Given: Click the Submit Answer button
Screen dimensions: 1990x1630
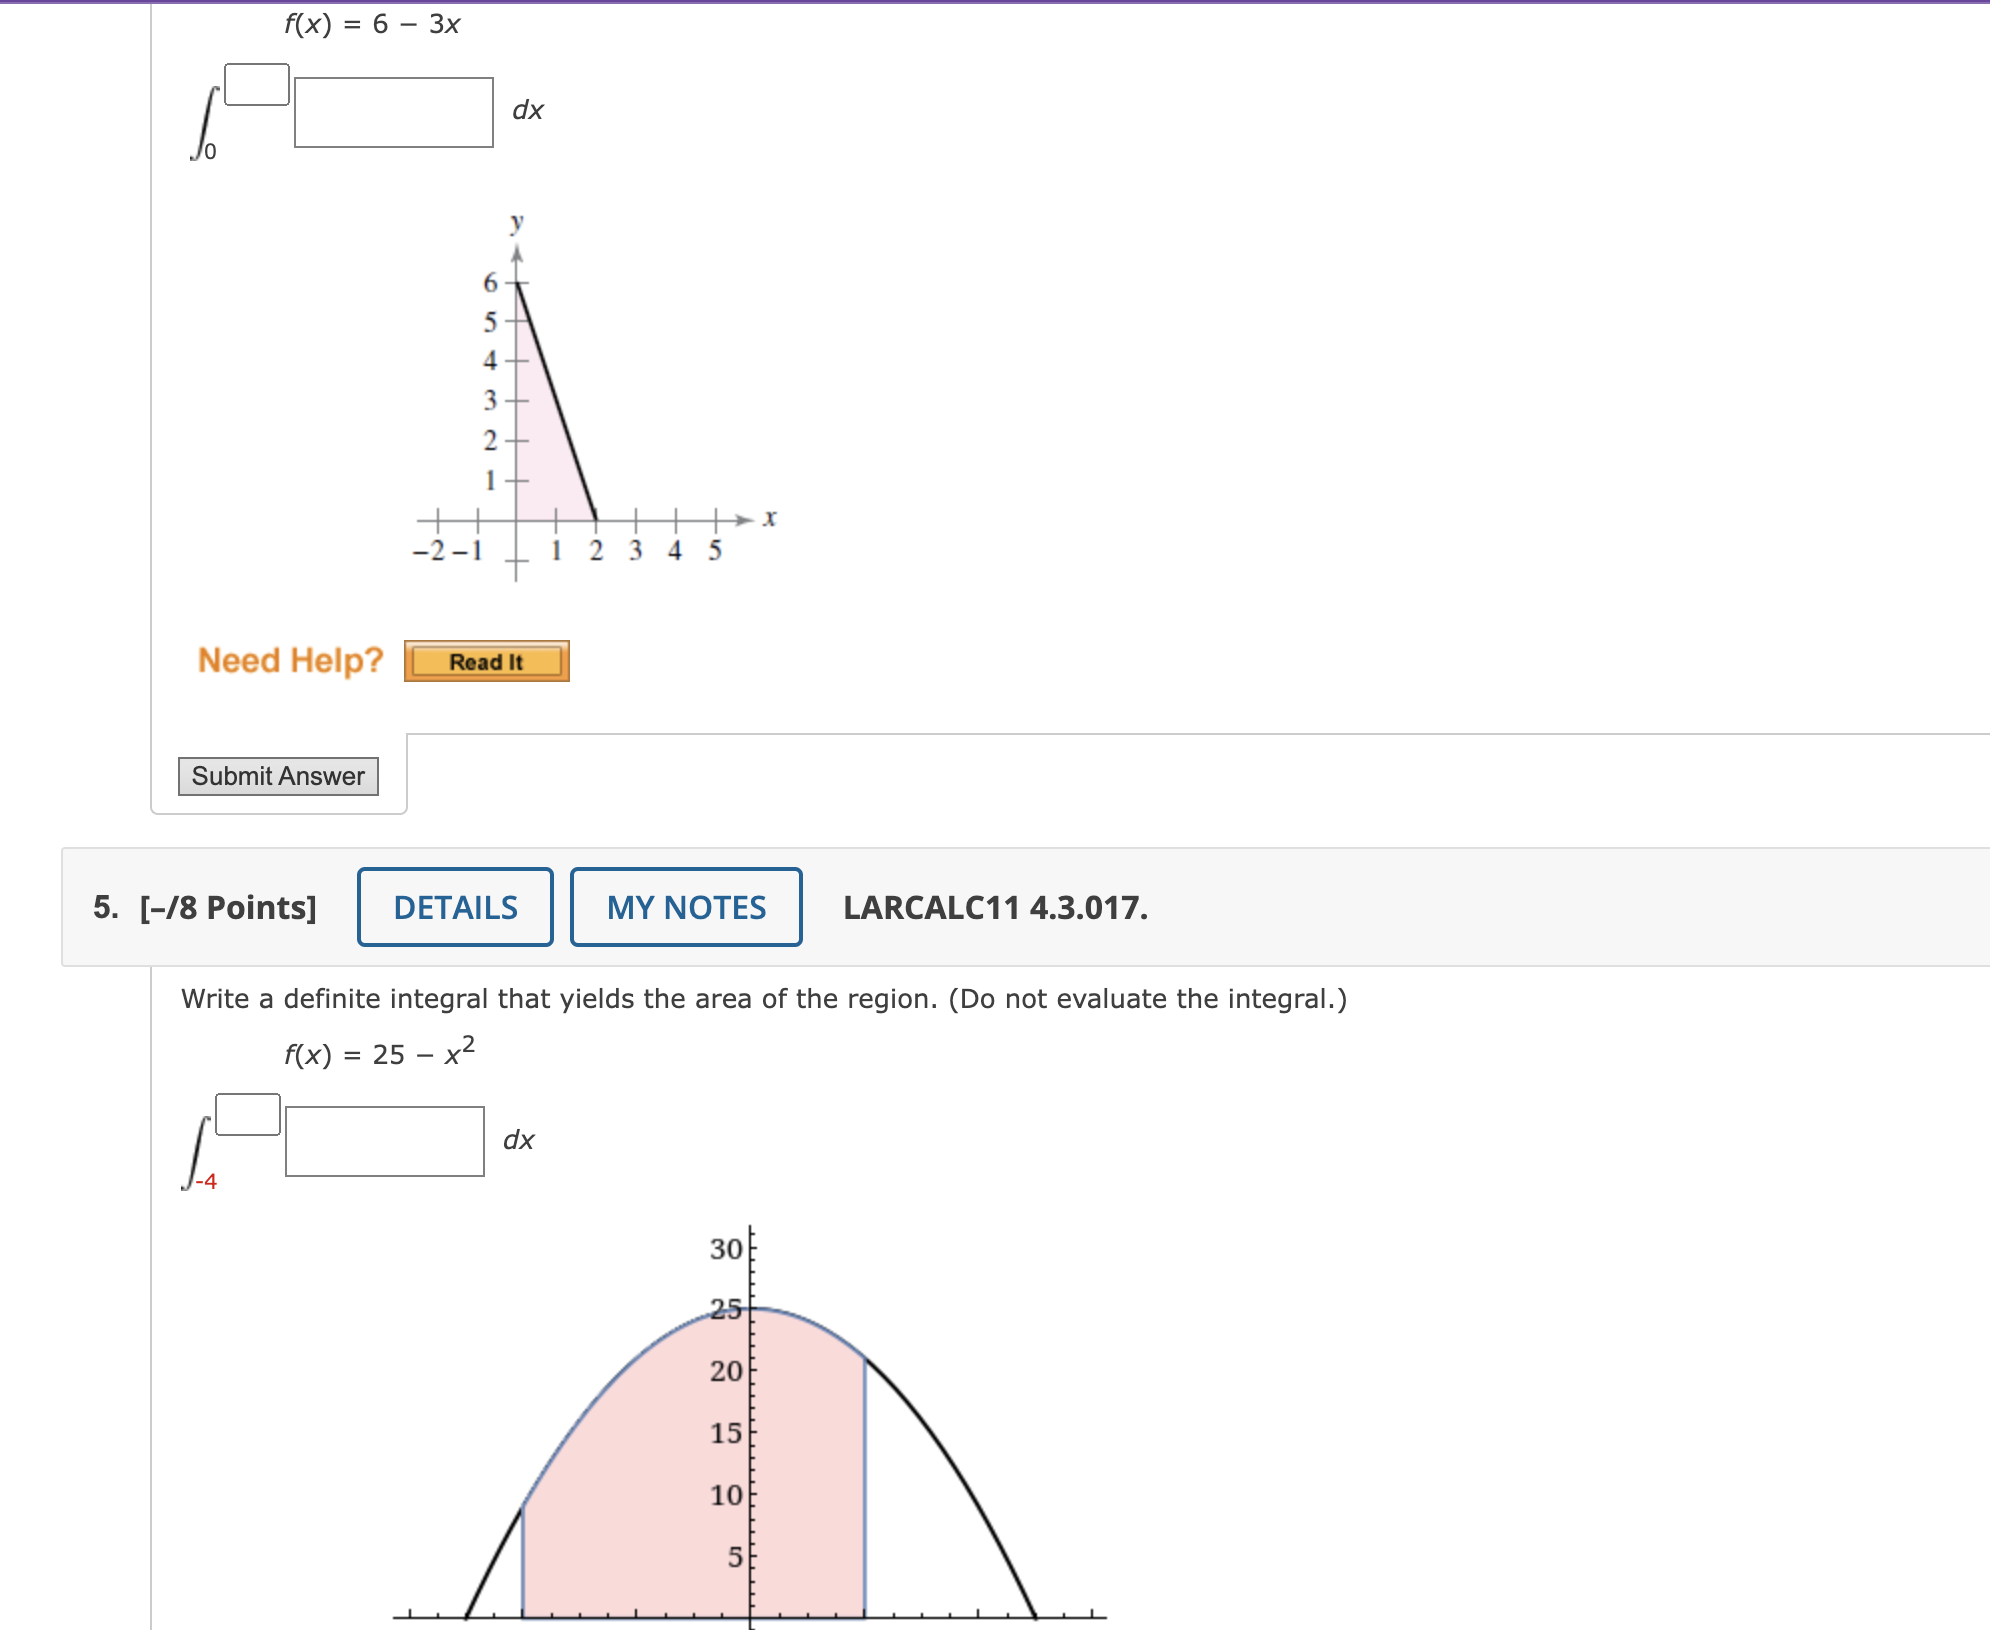Looking at the screenshot, I should tap(278, 776).
